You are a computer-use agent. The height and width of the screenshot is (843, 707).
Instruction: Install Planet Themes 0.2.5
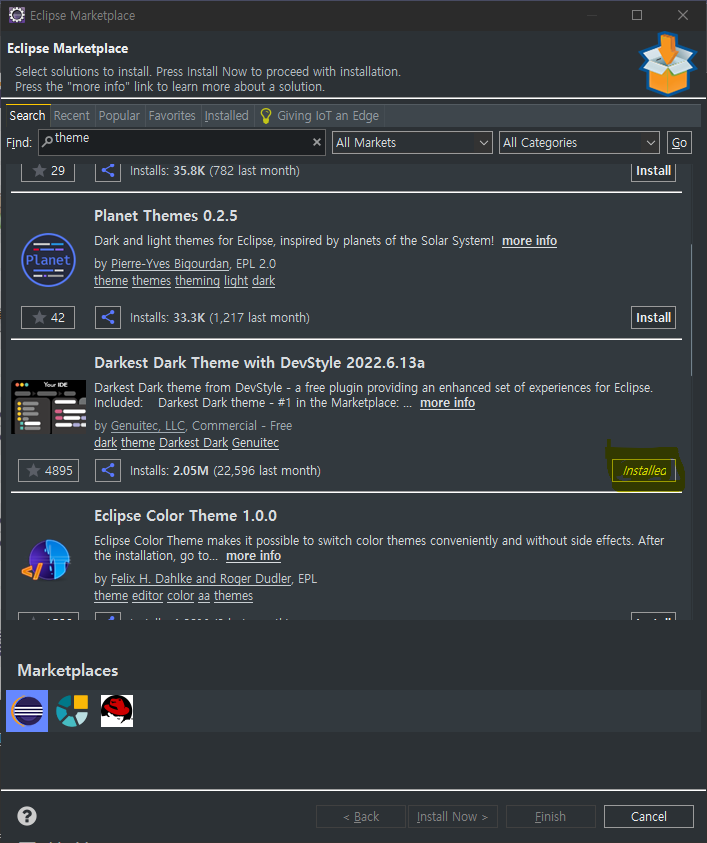pyautogui.click(x=653, y=317)
